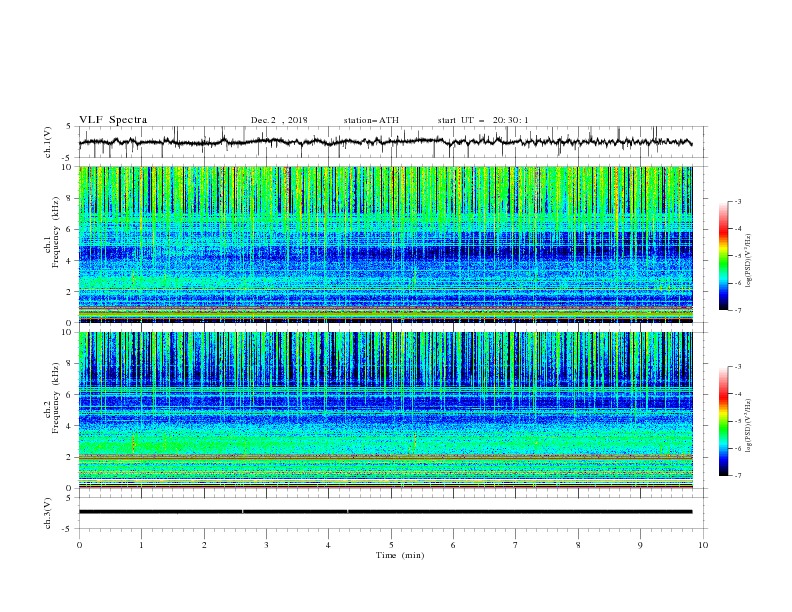Click tick label "5" on the Time axis
792x612 pixels.
(391, 545)
